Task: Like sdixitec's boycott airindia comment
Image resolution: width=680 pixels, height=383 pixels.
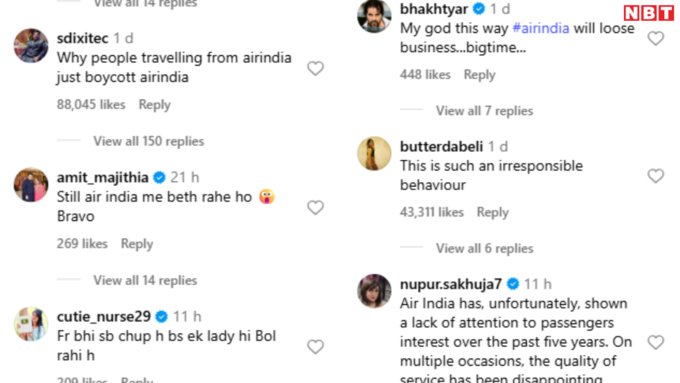Action: click(x=315, y=68)
